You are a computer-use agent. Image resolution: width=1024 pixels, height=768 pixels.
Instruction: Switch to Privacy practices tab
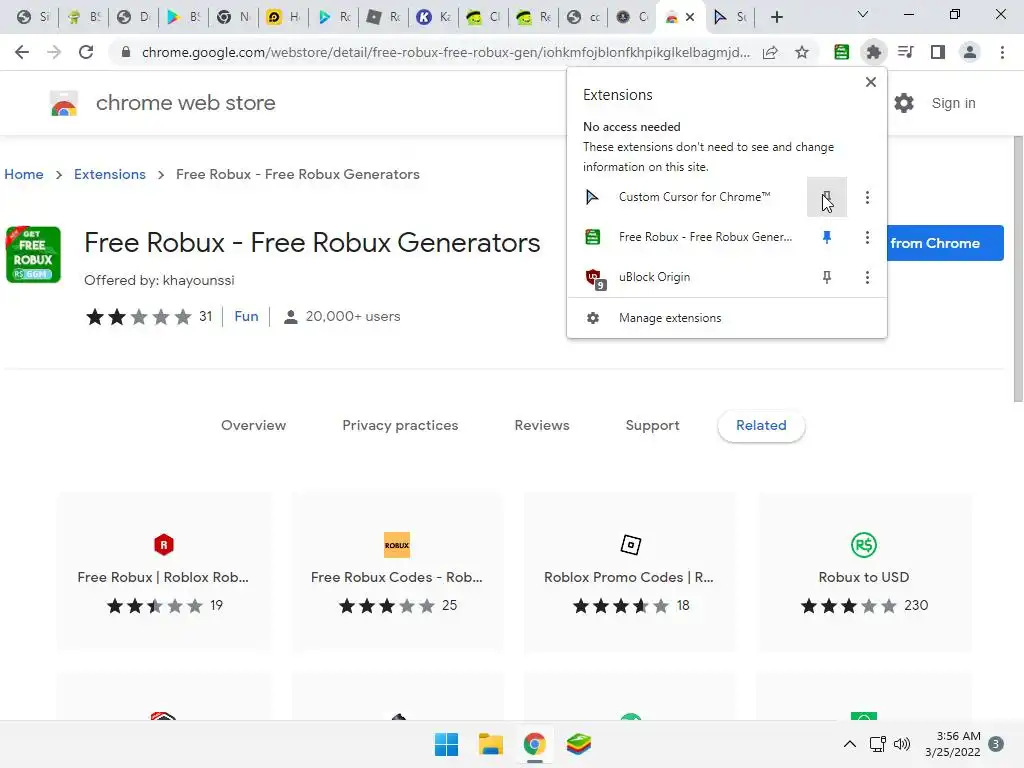click(400, 425)
